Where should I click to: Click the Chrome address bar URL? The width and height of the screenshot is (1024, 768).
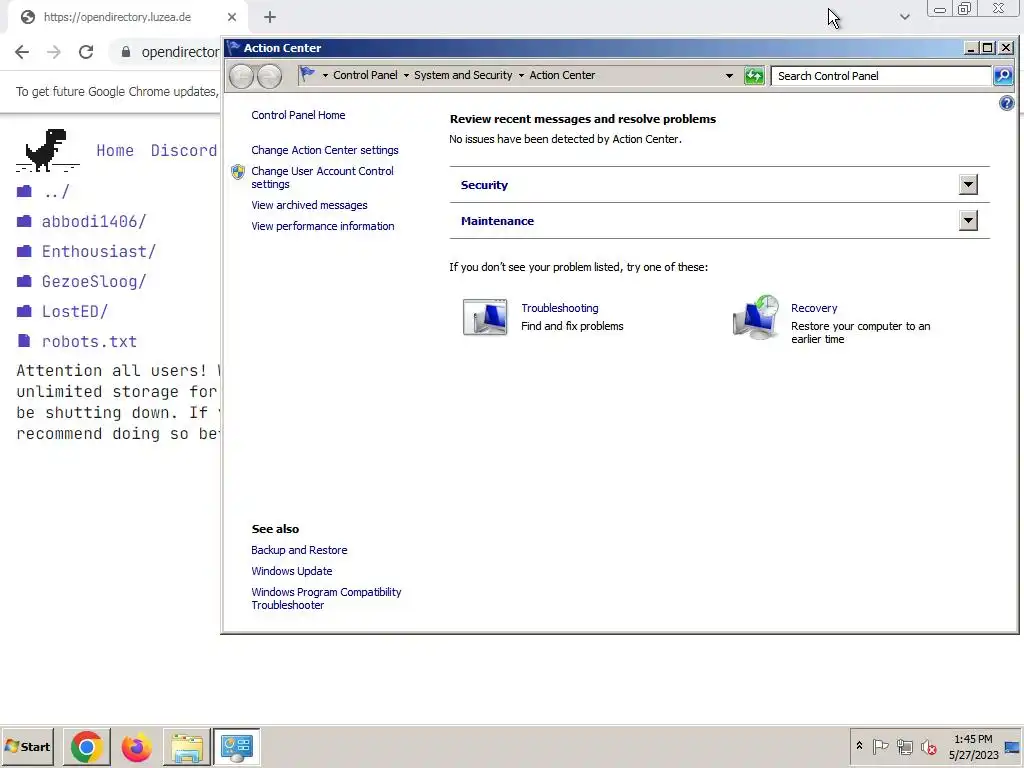[x=180, y=52]
